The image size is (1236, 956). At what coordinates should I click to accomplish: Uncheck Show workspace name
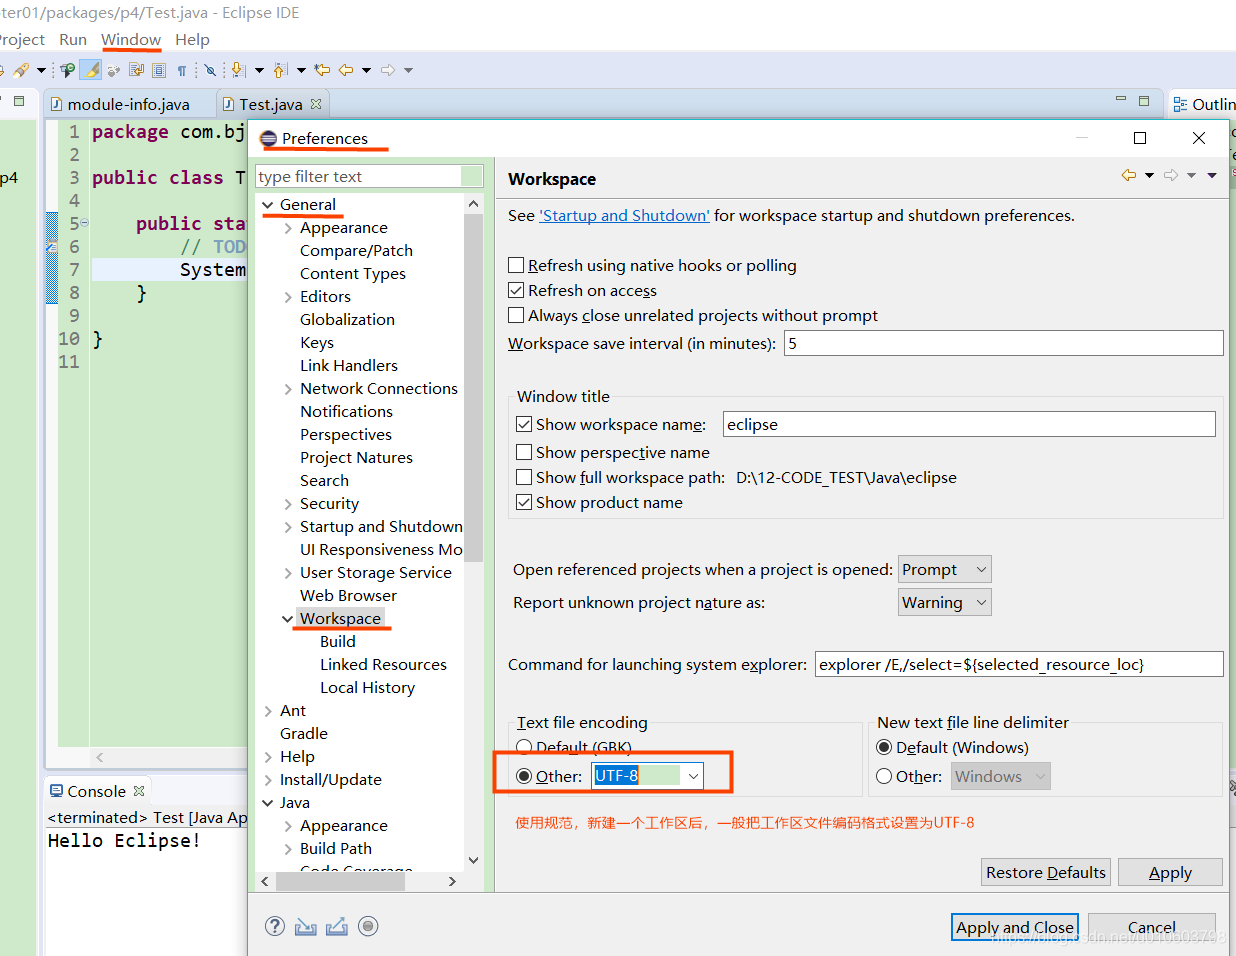(524, 424)
